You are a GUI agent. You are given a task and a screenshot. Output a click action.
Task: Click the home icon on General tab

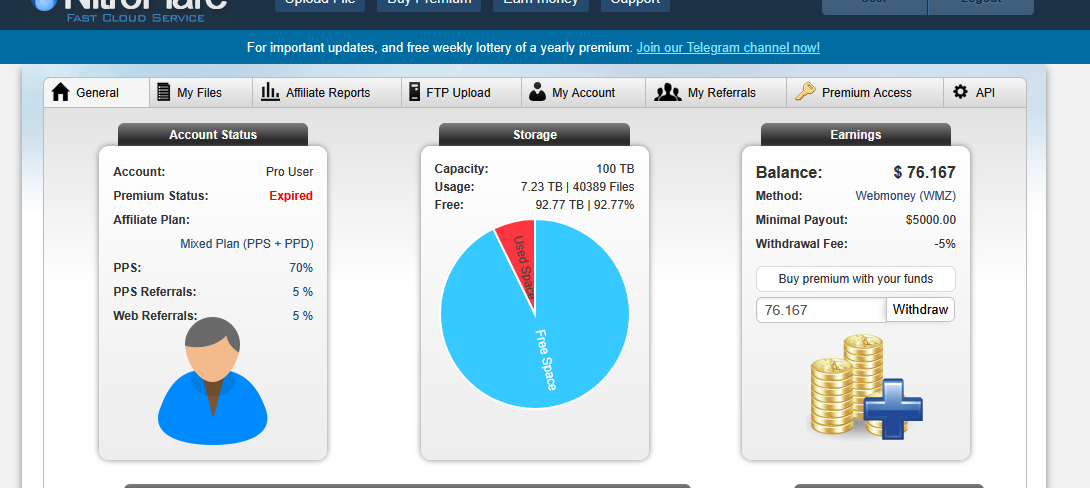(x=60, y=92)
